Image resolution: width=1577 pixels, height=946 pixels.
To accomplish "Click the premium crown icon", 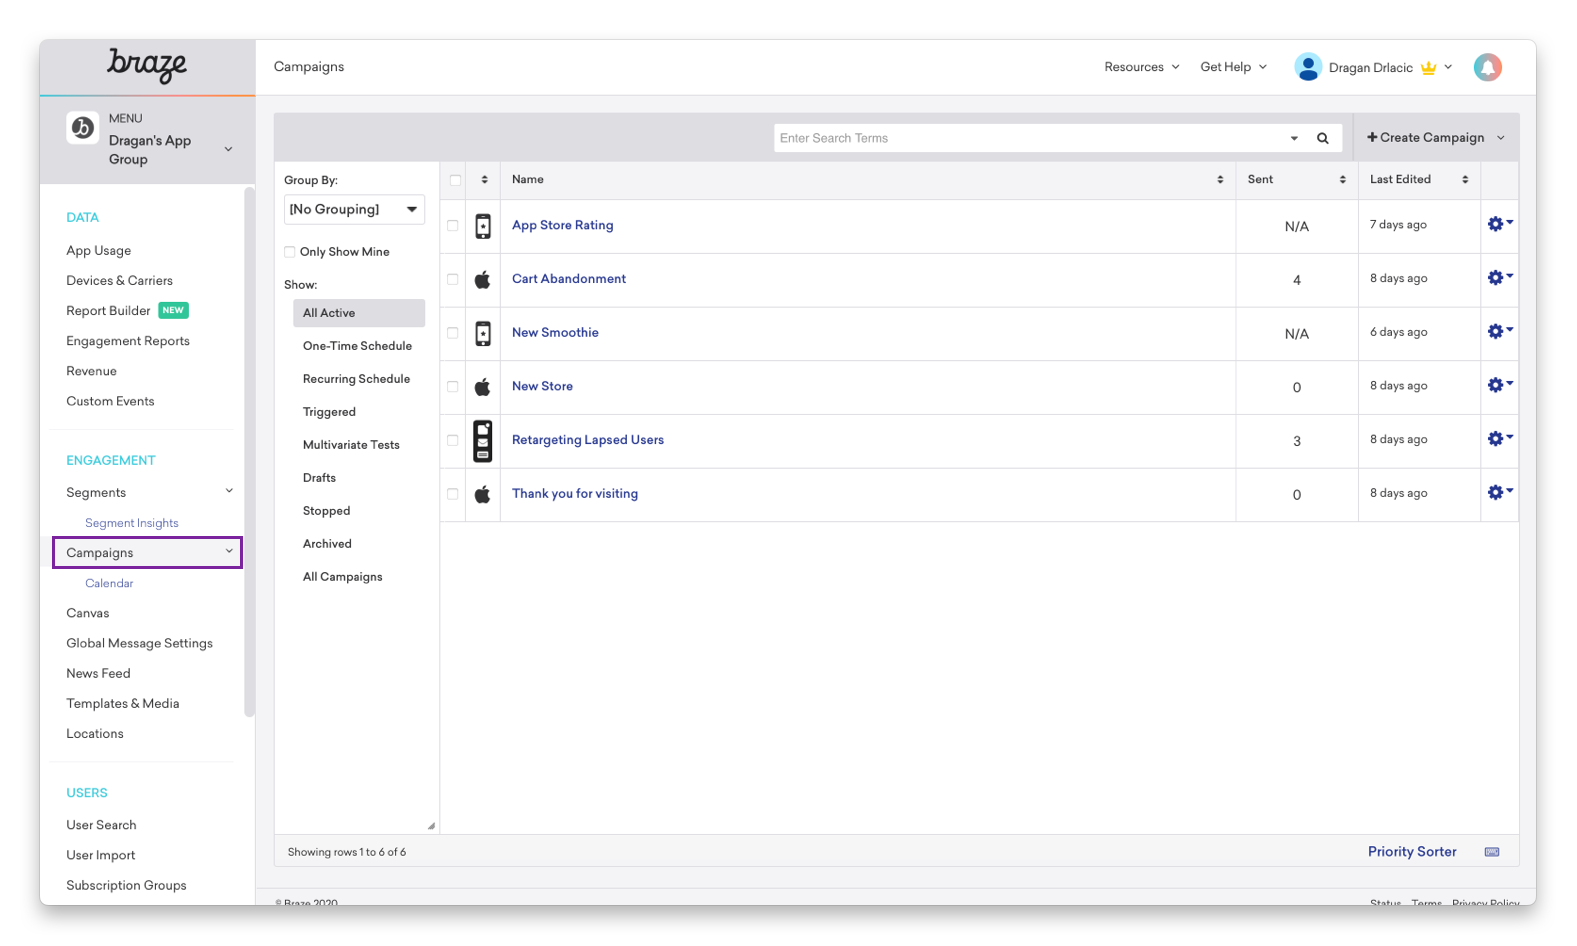I will (x=1428, y=68).
